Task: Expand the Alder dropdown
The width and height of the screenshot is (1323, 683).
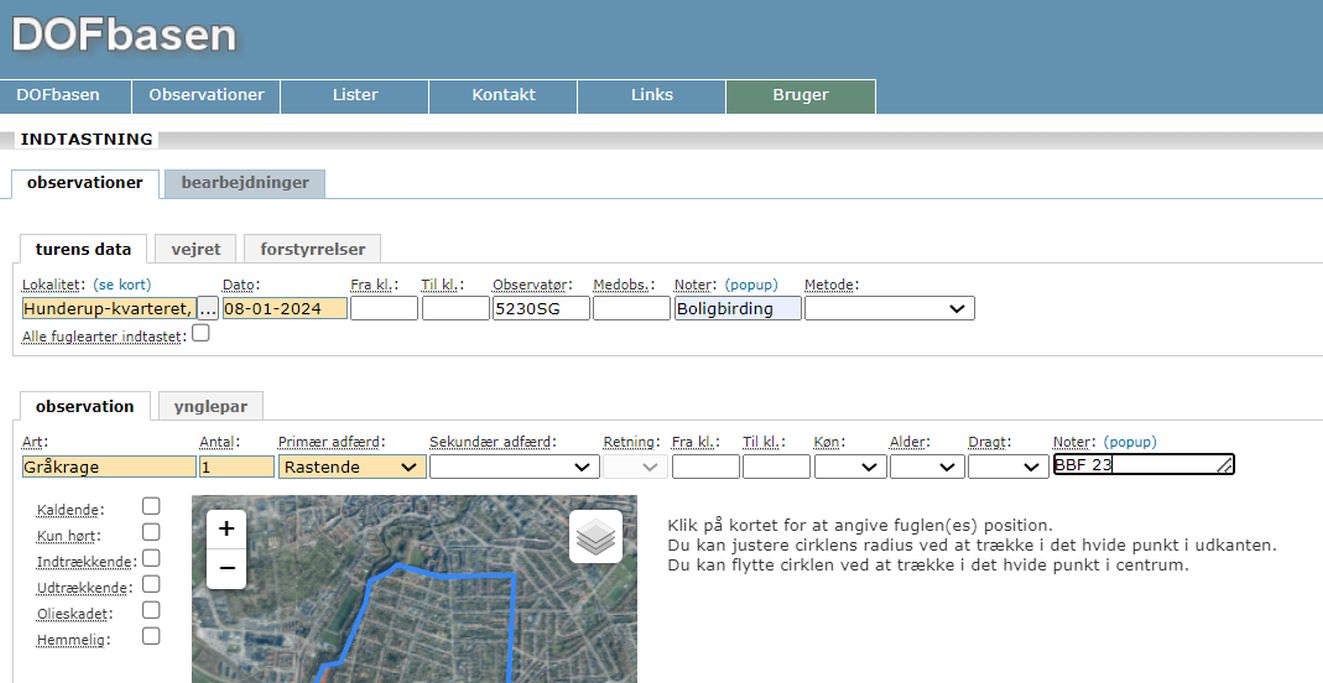Action: 927,466
